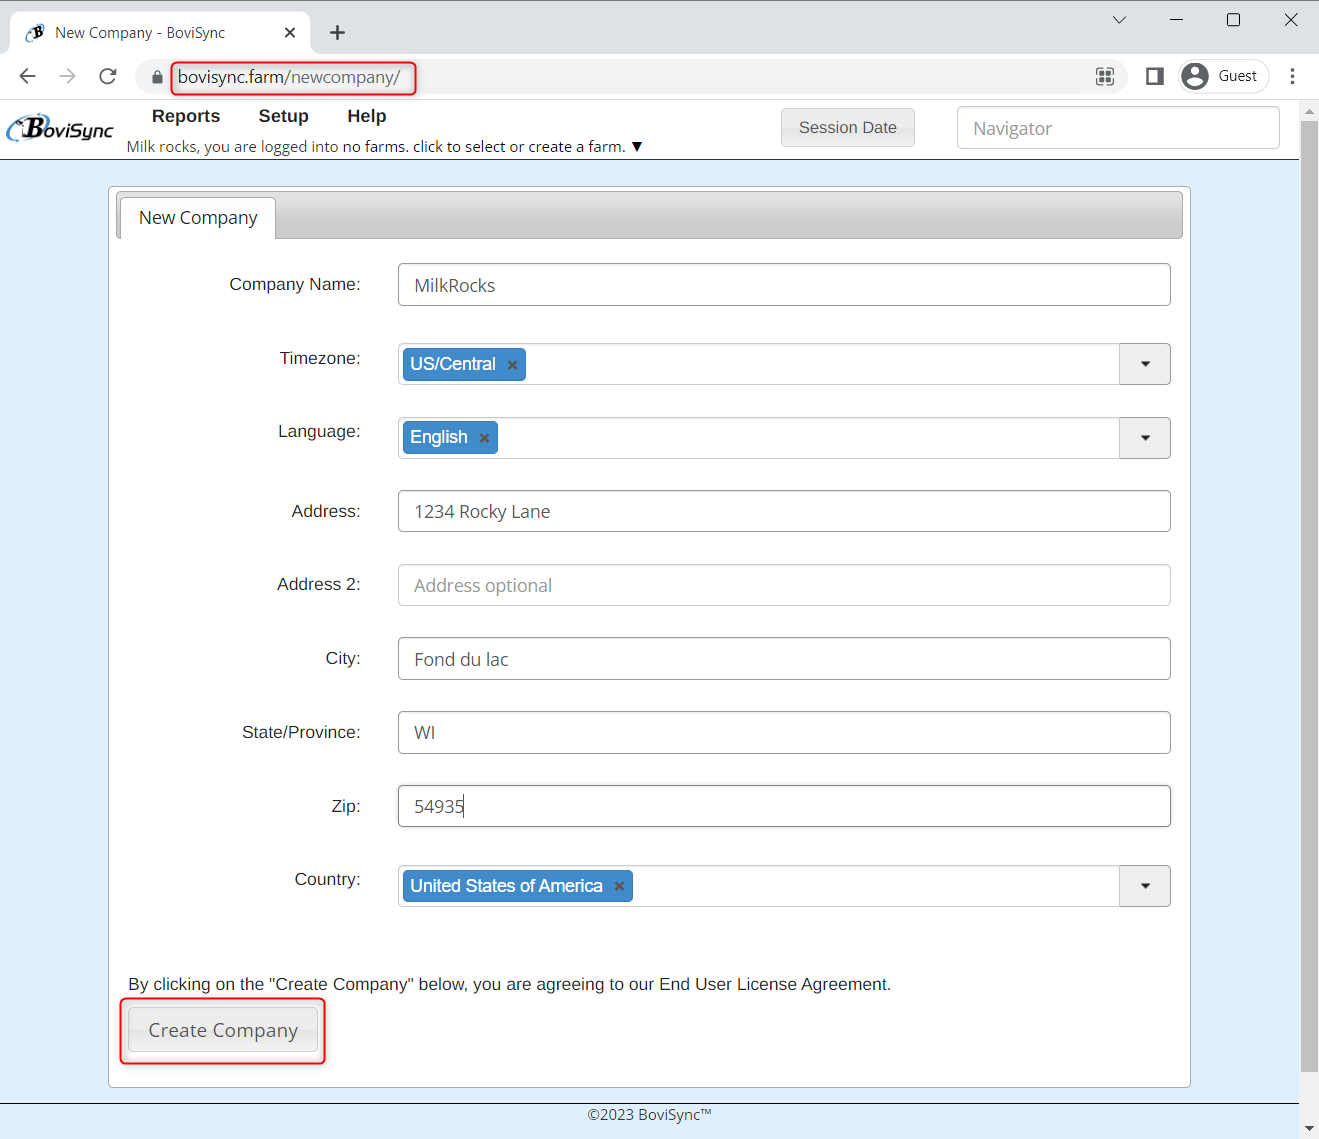
Task: Select the New Company tab
Action: click(x=198, y=218)
